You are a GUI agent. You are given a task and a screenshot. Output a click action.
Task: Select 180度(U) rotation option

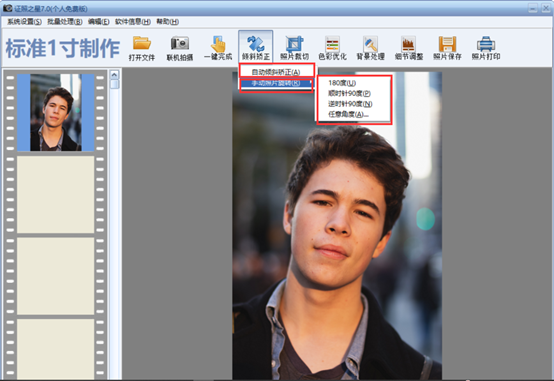(342, 83)
